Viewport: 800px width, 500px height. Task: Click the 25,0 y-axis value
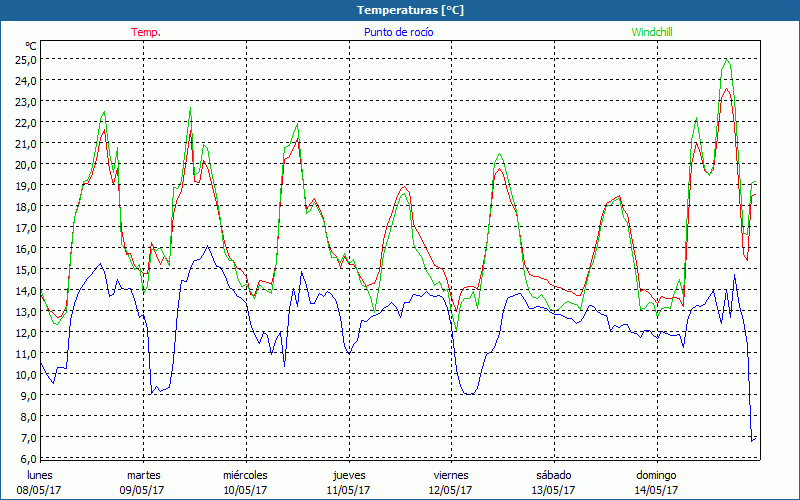(x=25, y=59)
